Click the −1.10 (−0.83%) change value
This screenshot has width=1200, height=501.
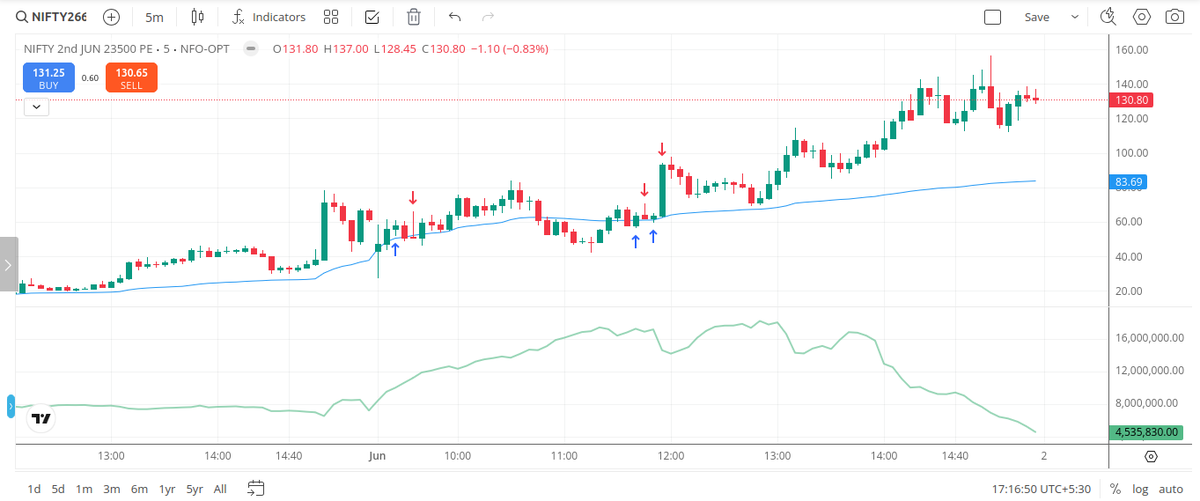(511, 48)
